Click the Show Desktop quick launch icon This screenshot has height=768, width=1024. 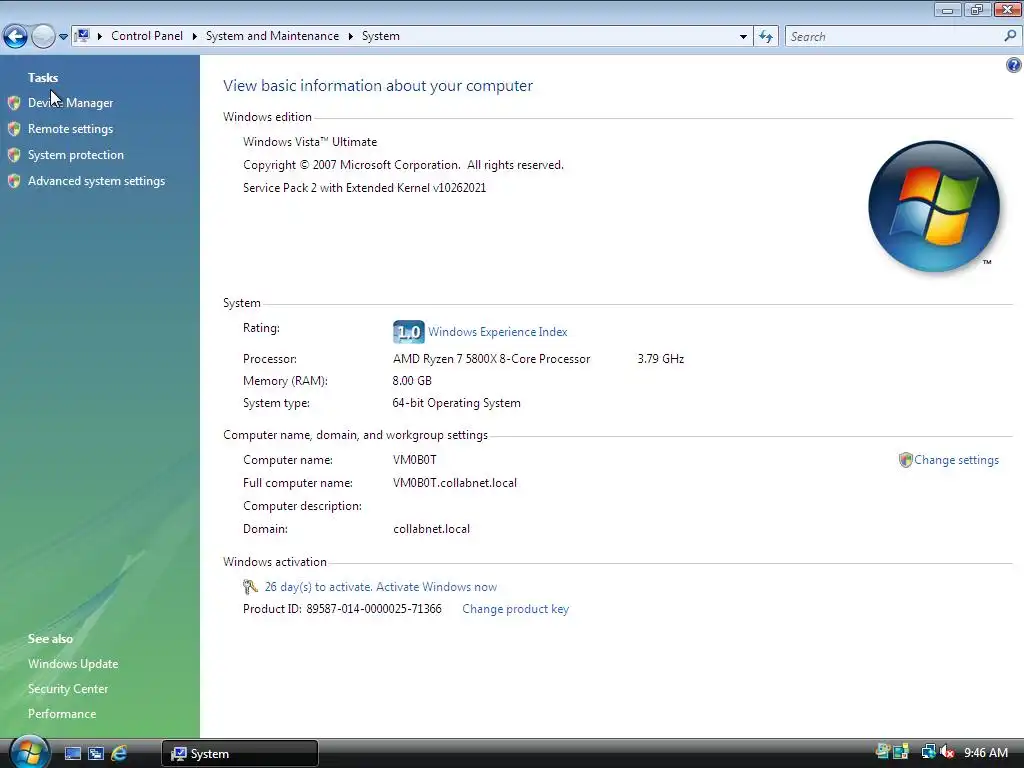tap(72, 754)
